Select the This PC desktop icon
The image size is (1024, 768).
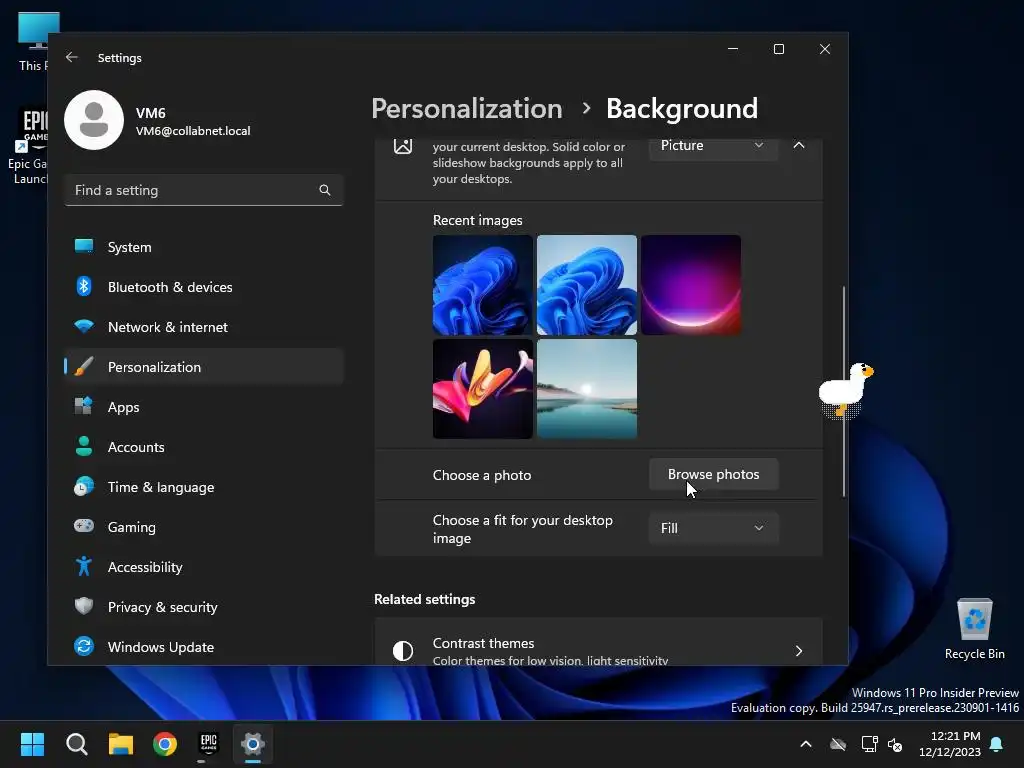31,42
